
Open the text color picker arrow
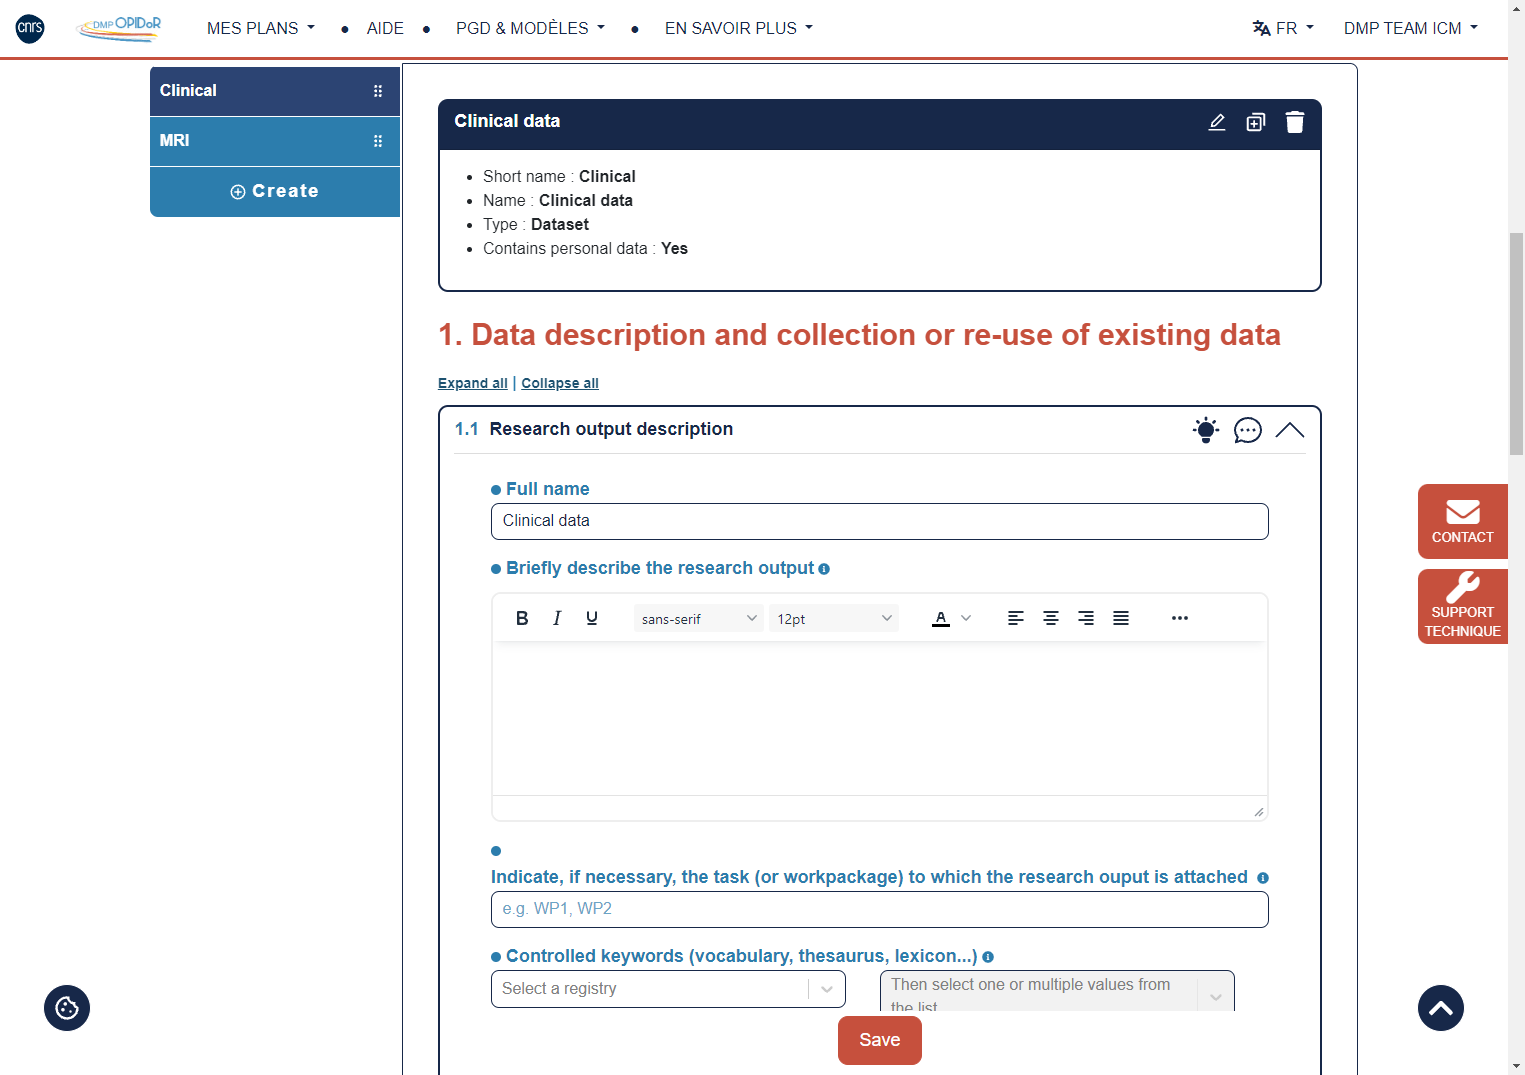966,618
